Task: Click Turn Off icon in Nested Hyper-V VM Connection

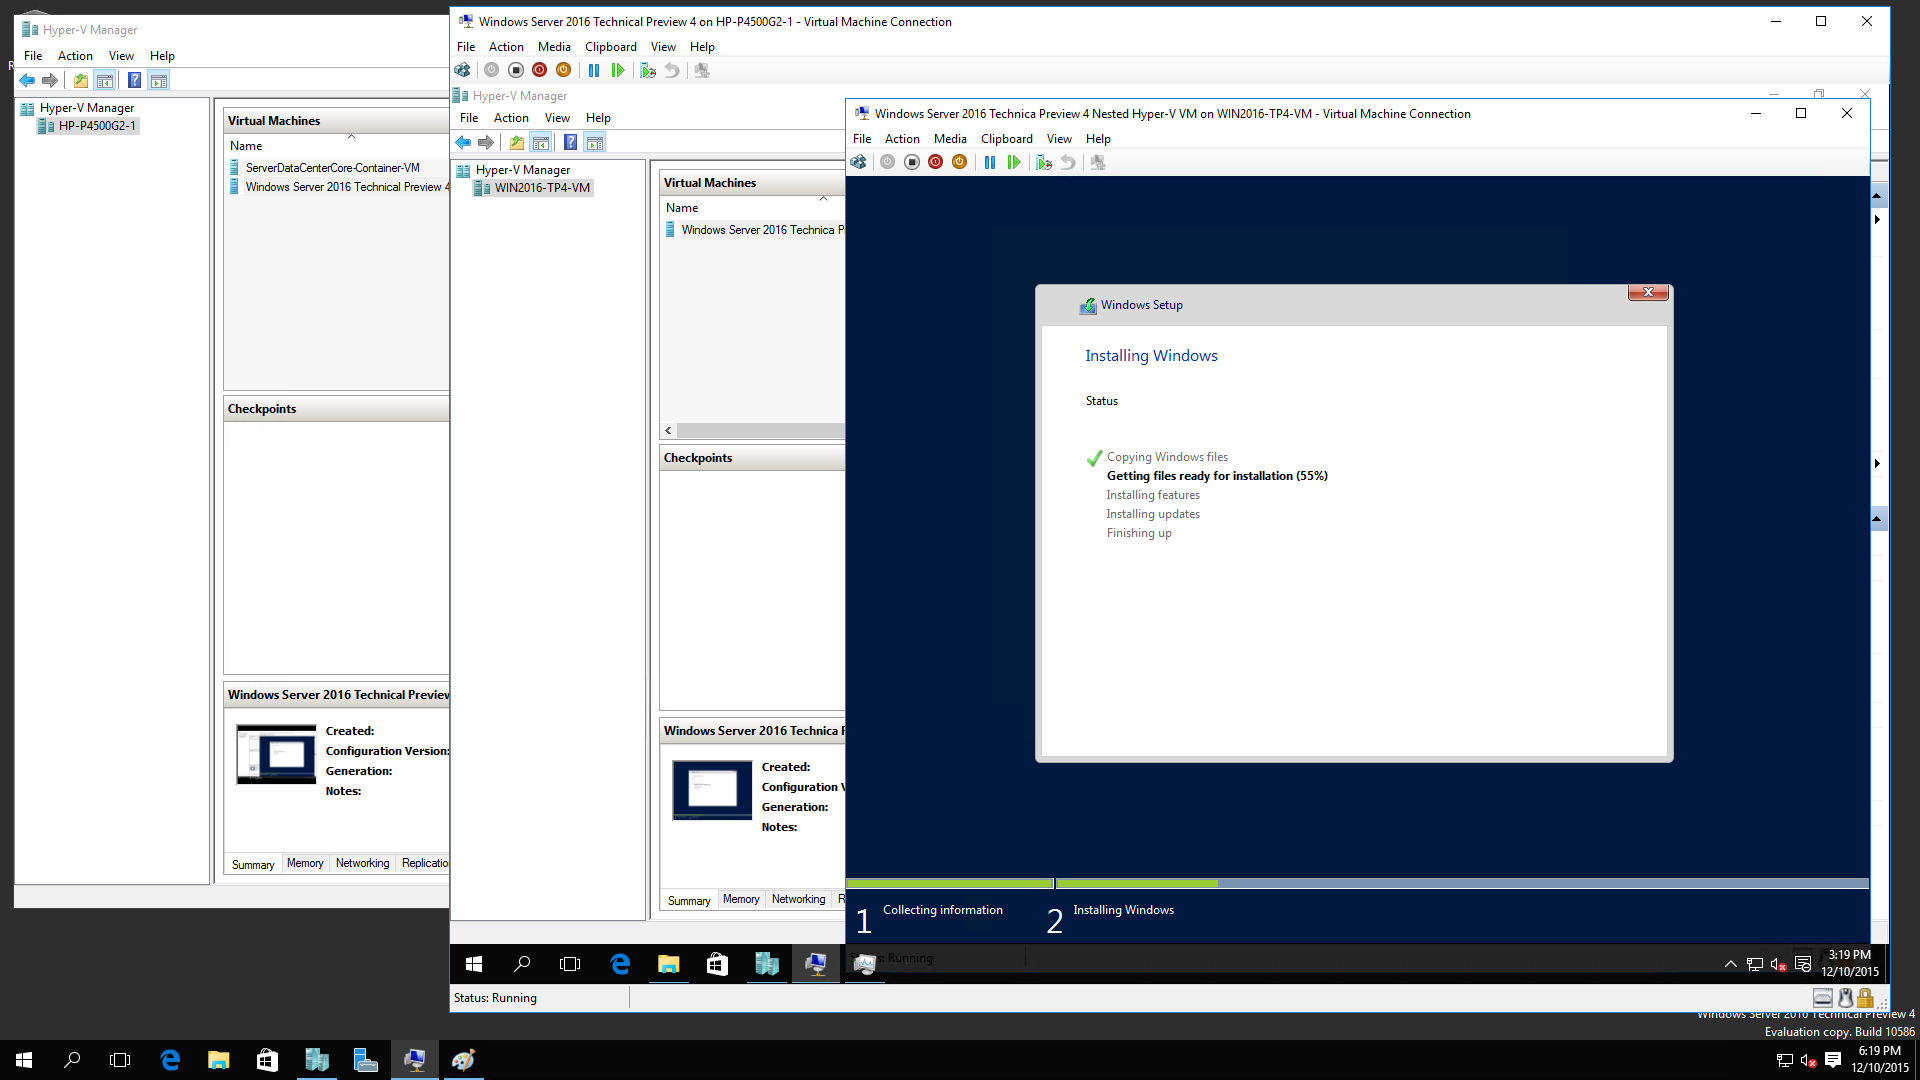Action: (912, 162)
